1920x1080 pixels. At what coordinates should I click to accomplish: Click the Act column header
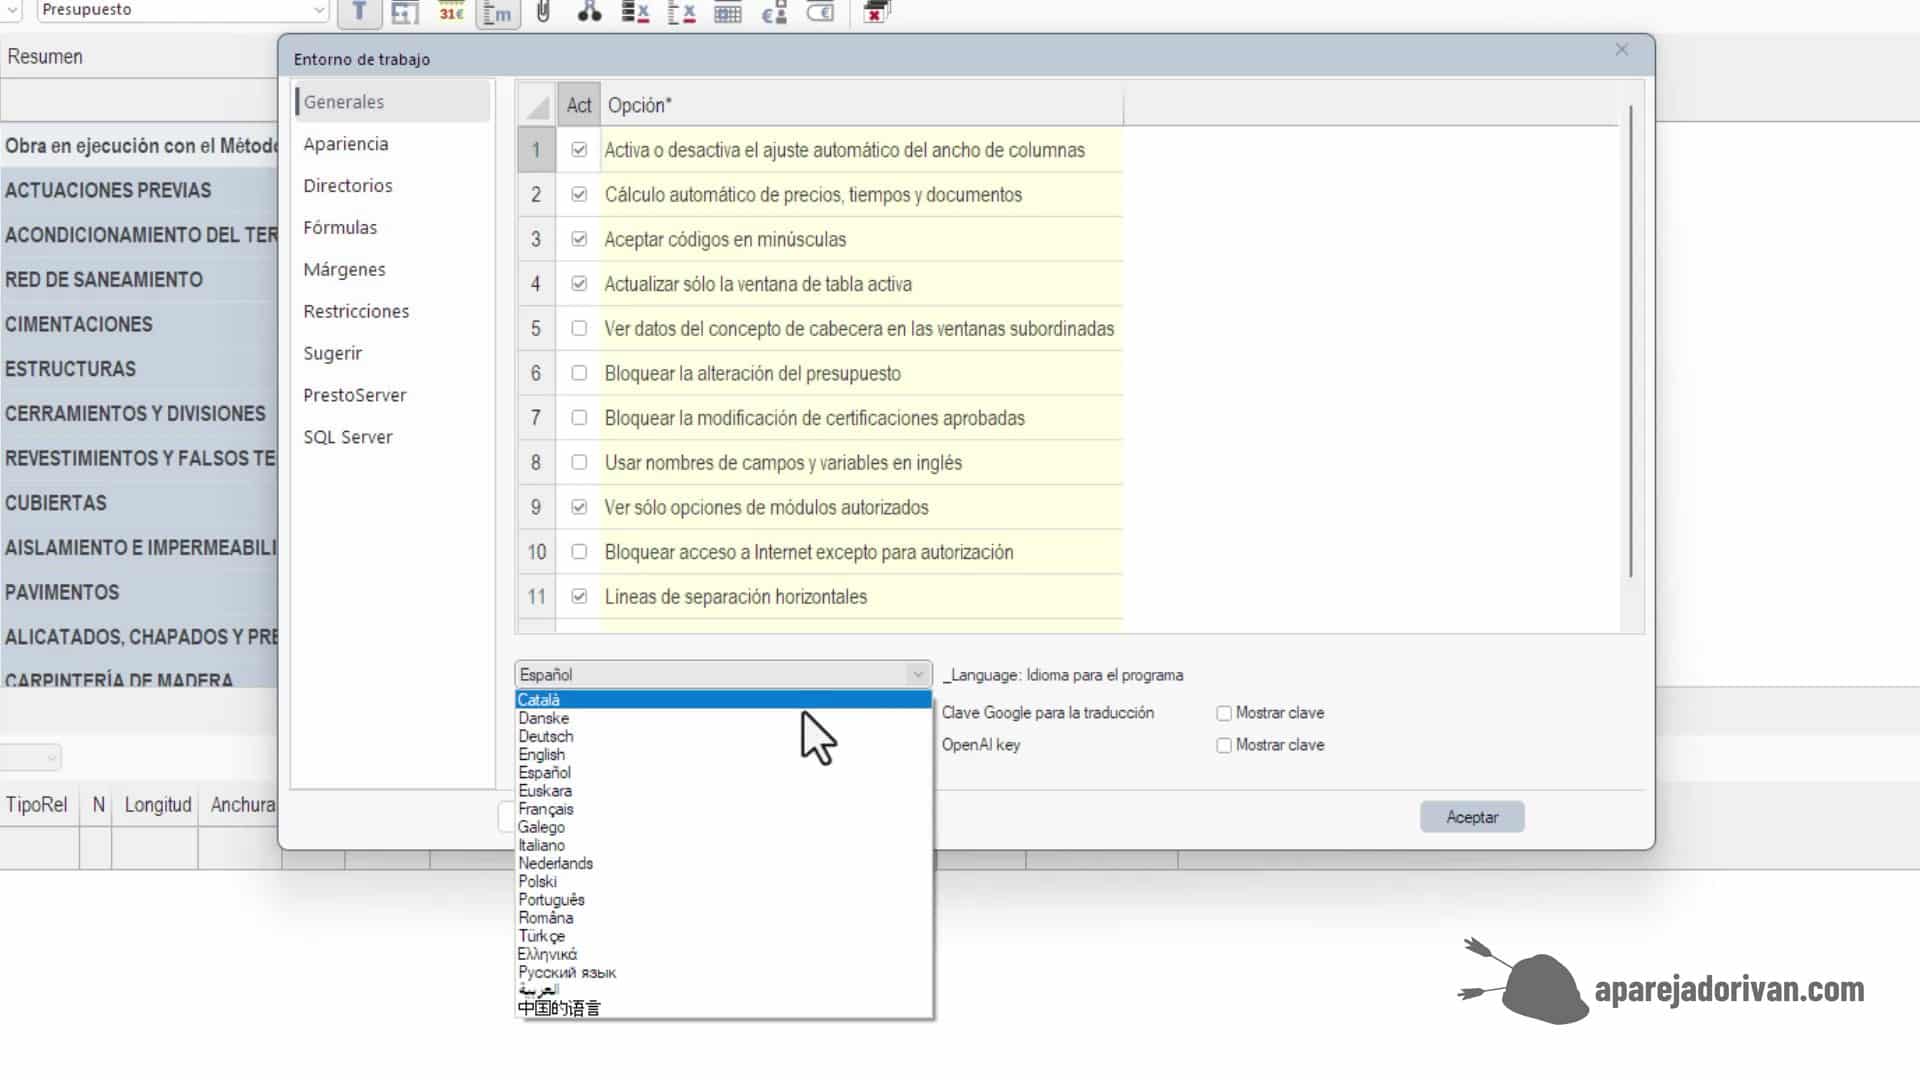click(x=579, y=105)
